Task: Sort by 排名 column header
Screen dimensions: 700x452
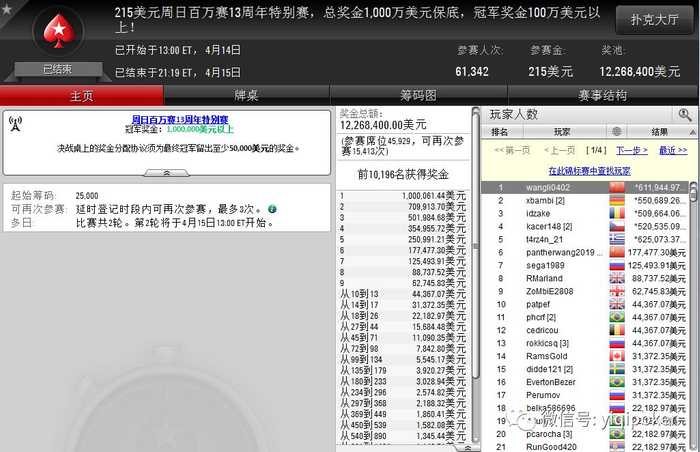Action: coord(500,132)
